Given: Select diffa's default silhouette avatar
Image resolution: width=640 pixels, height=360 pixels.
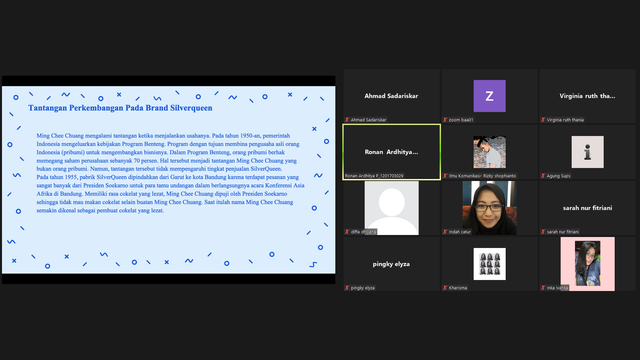Looking at the screenshot, I should (391, 208).
